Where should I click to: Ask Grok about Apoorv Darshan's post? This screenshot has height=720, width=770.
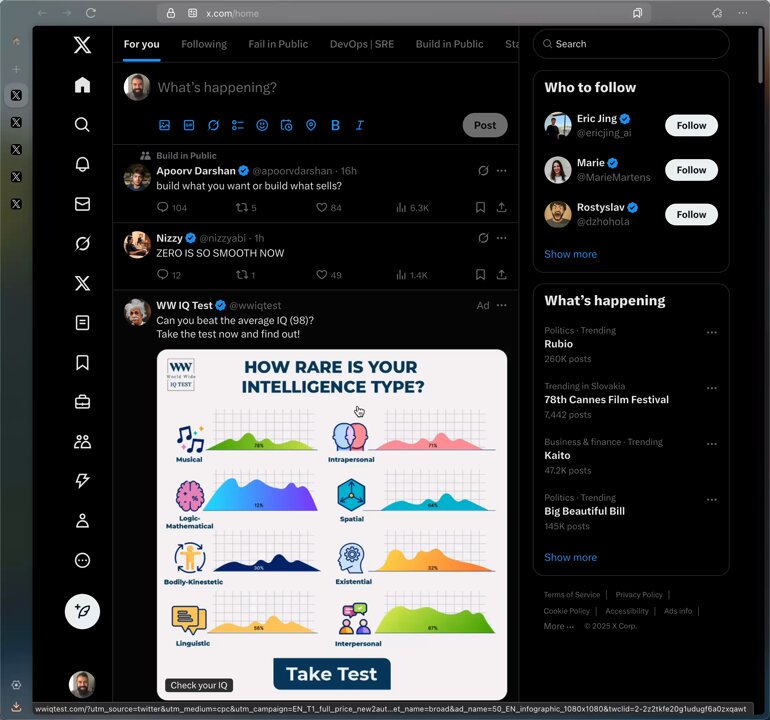[x=483, y=170]
